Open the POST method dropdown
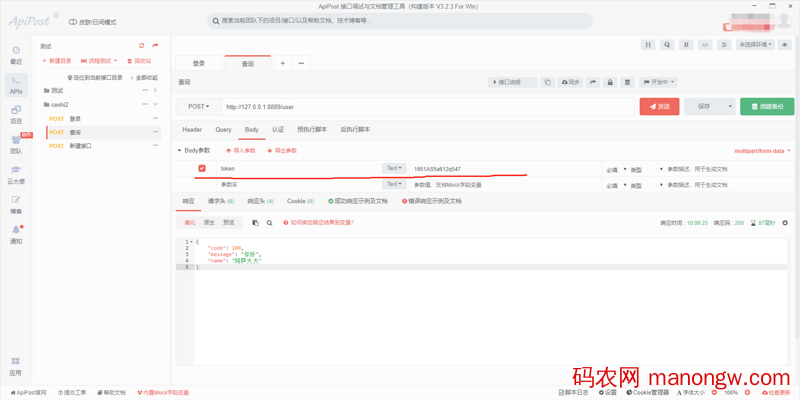Screen dimensions: 800x400 click(x=199, y=107)
